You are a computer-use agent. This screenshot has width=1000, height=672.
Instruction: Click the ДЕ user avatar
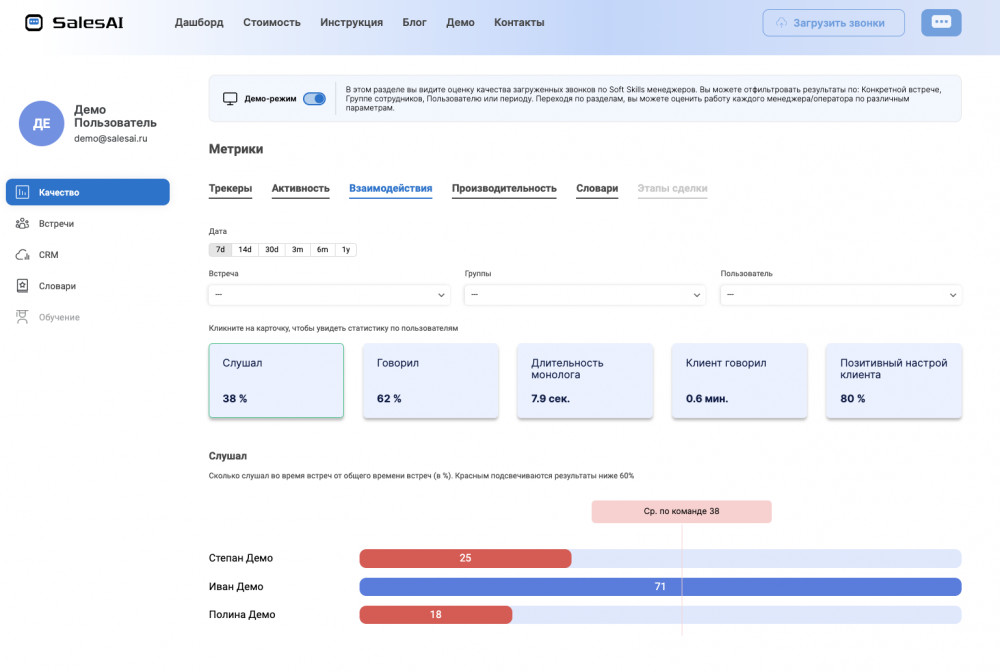tap(42, 124)
